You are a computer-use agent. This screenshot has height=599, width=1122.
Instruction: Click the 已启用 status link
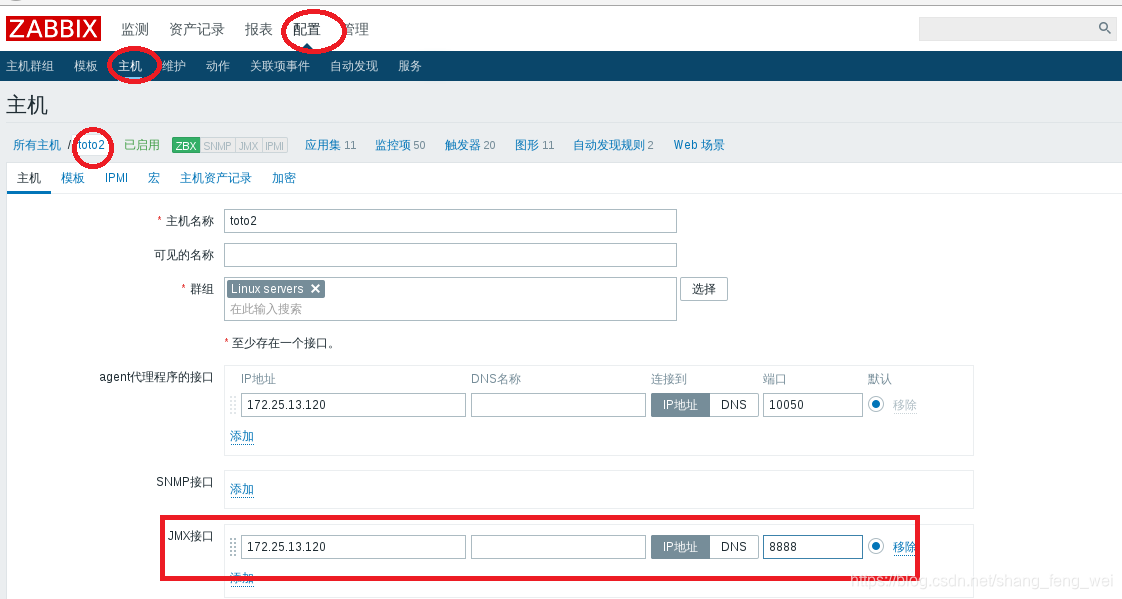click(142, 145)
